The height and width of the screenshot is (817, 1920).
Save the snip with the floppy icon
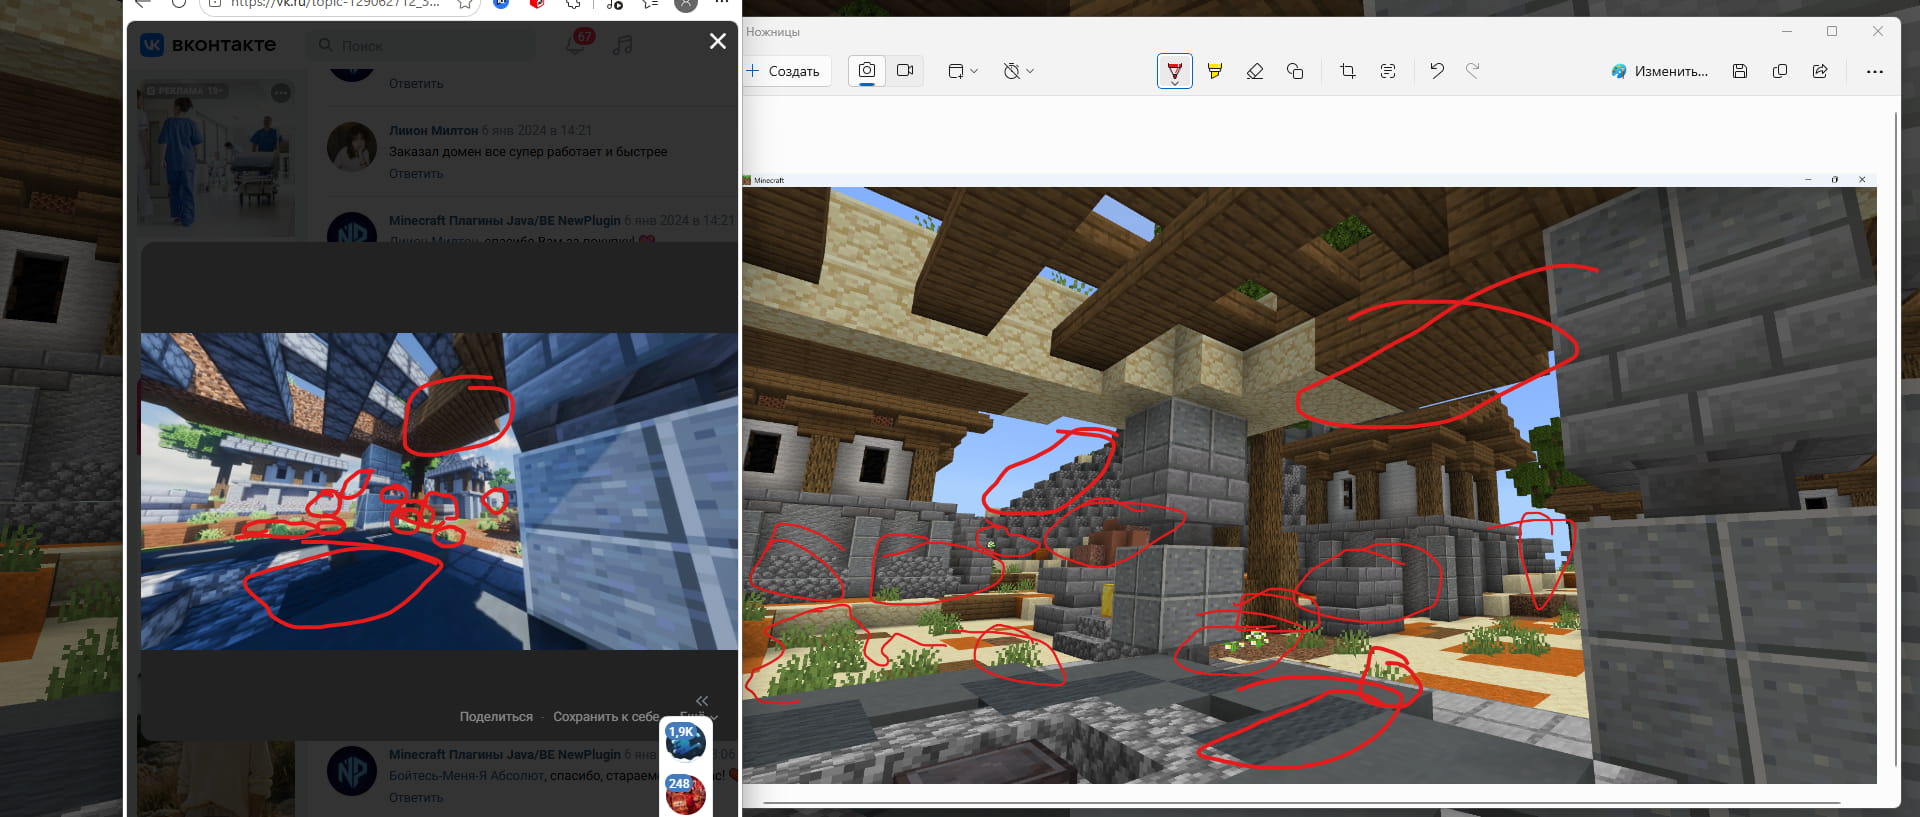(1740, 71)
